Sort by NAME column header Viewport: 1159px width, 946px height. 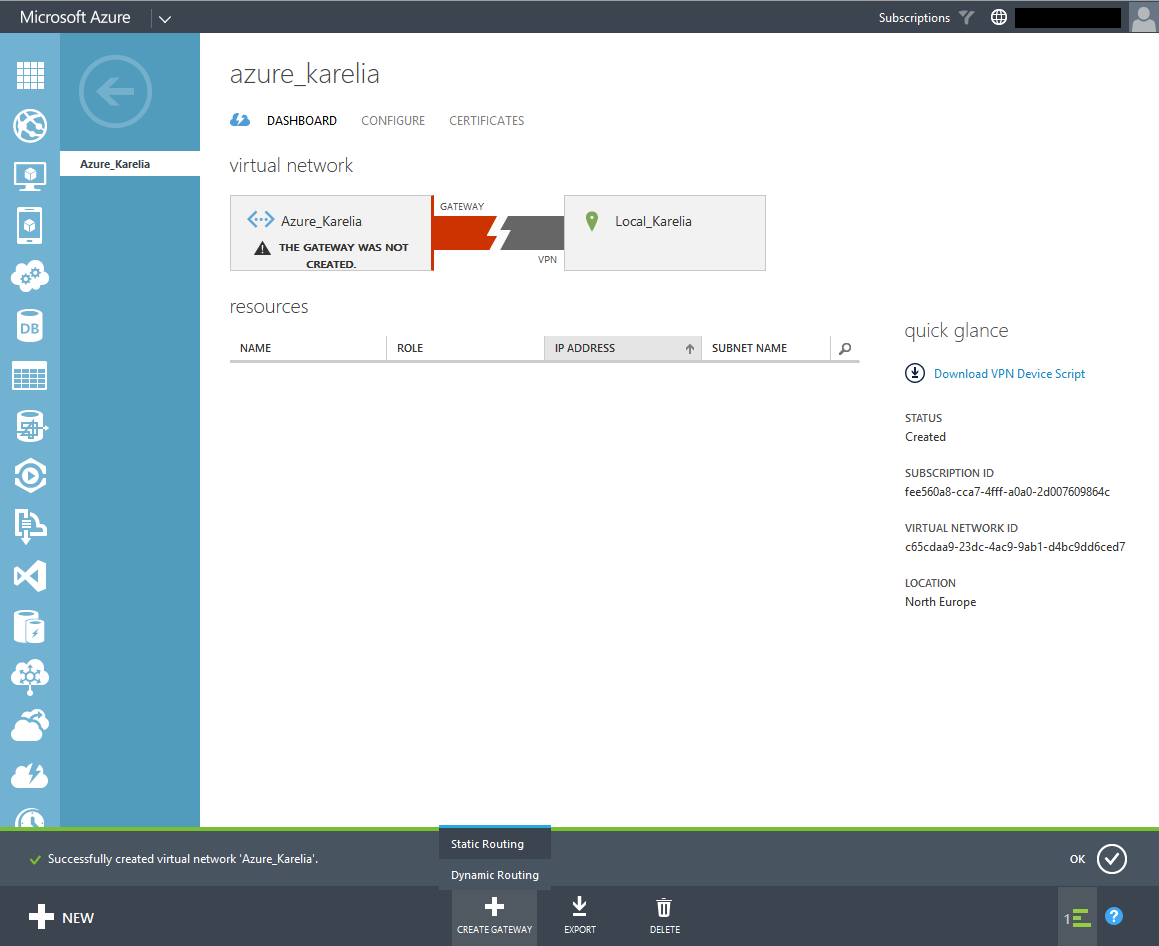point(308,348)
